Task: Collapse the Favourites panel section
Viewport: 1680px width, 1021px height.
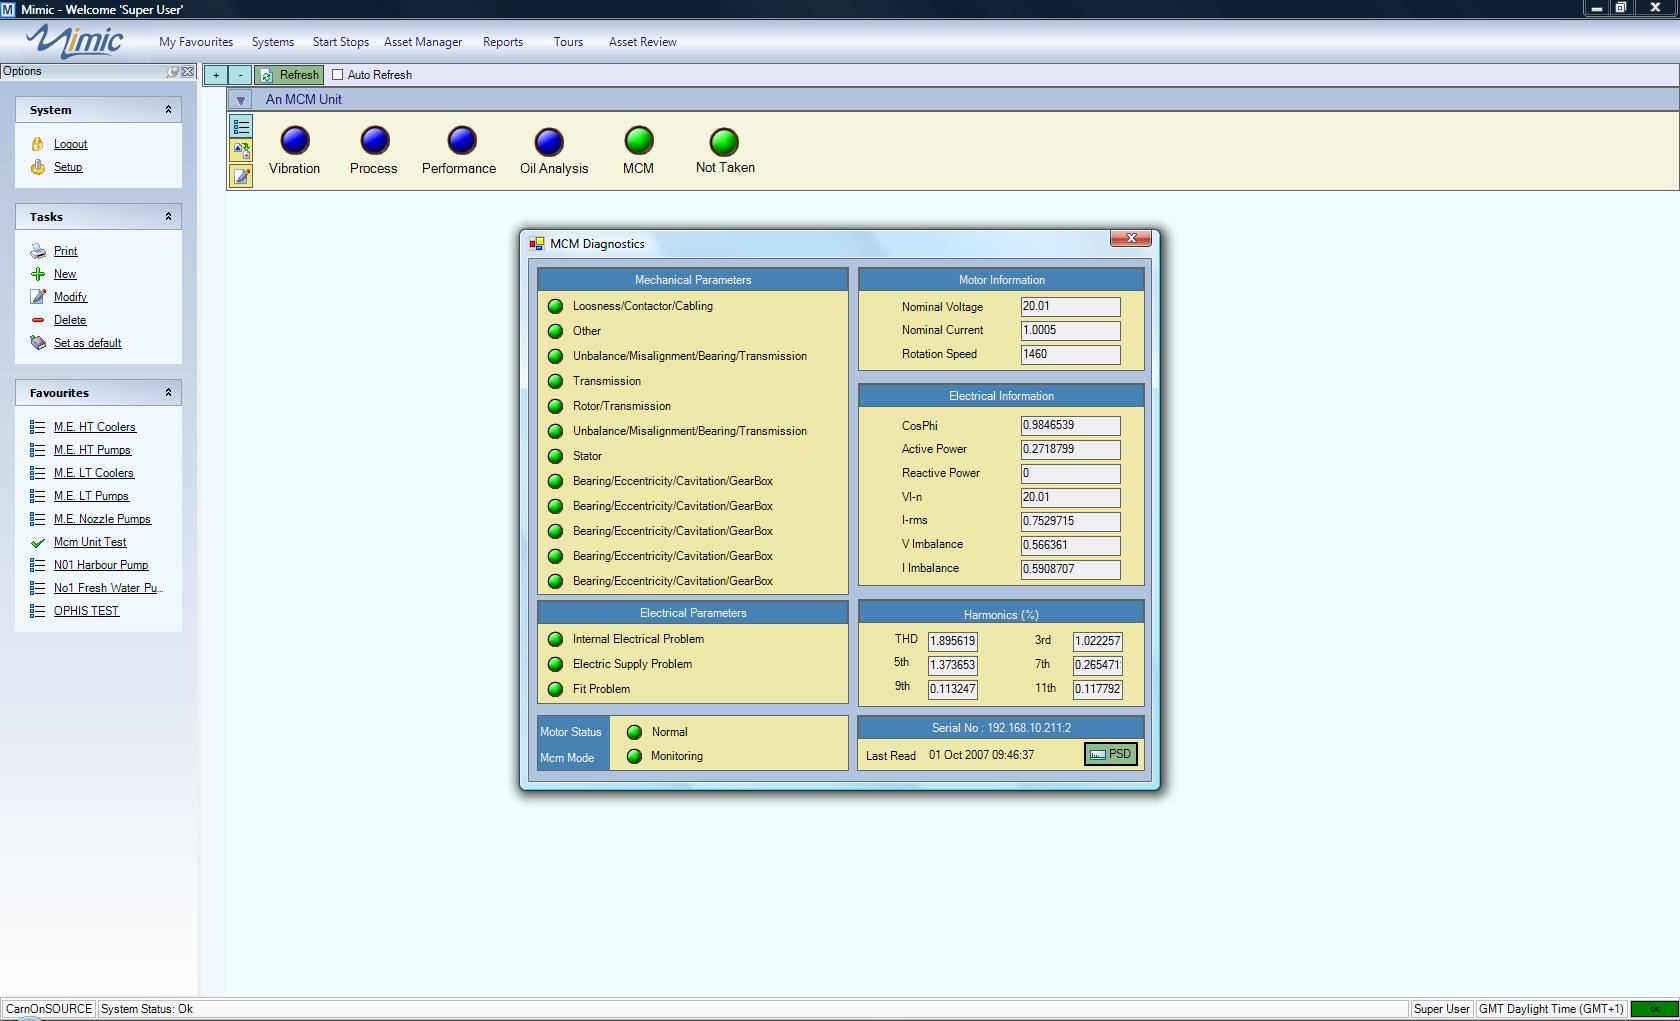Action: click(x=168, y=393)
